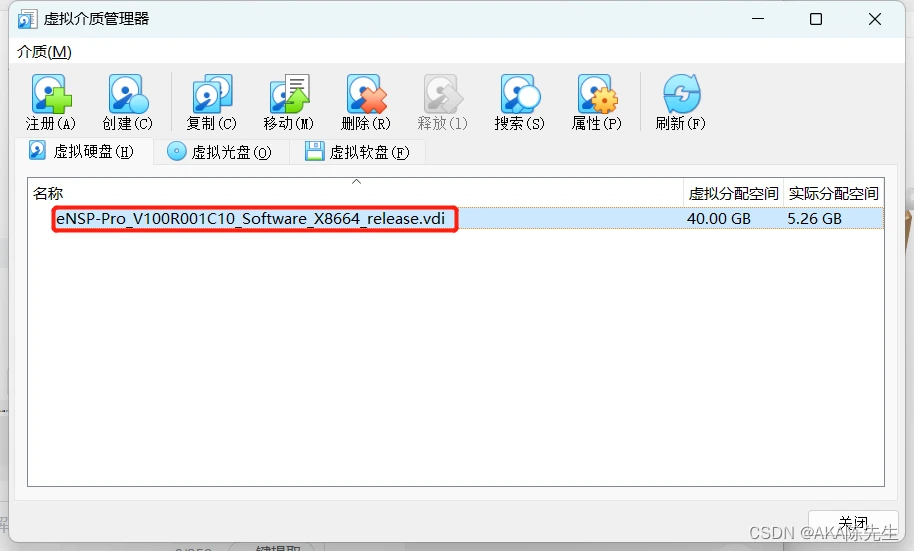
Task: Minimize the 虚拟介质管理器 window
Action: (758, 19)
